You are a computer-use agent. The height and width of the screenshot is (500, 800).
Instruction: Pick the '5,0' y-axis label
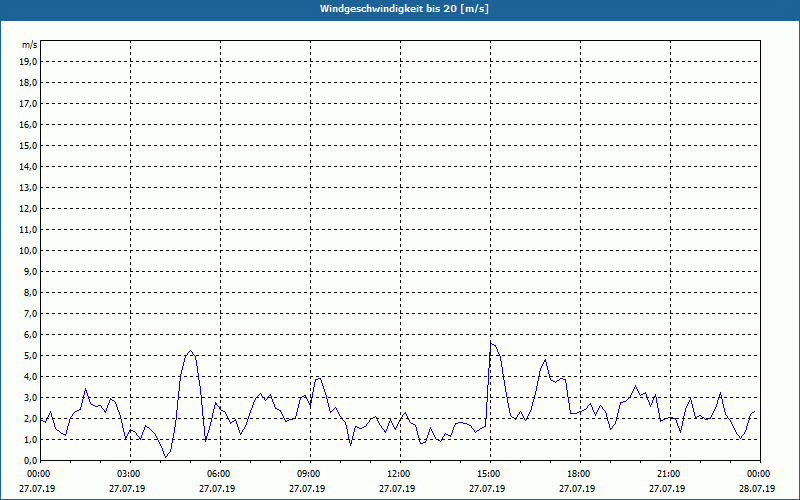tap(30, 356)
